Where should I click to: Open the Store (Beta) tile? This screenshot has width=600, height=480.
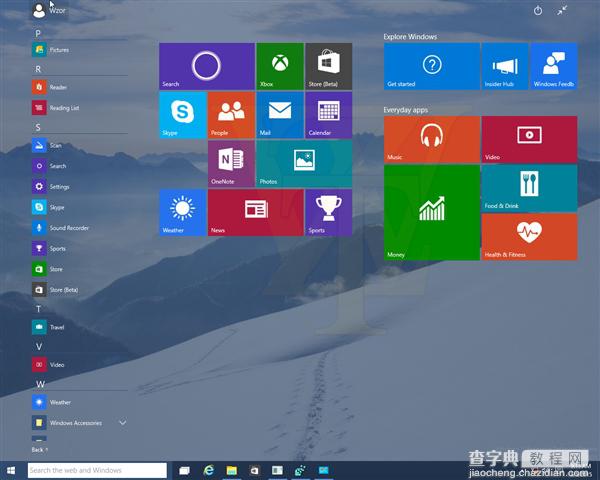[328, 66]
